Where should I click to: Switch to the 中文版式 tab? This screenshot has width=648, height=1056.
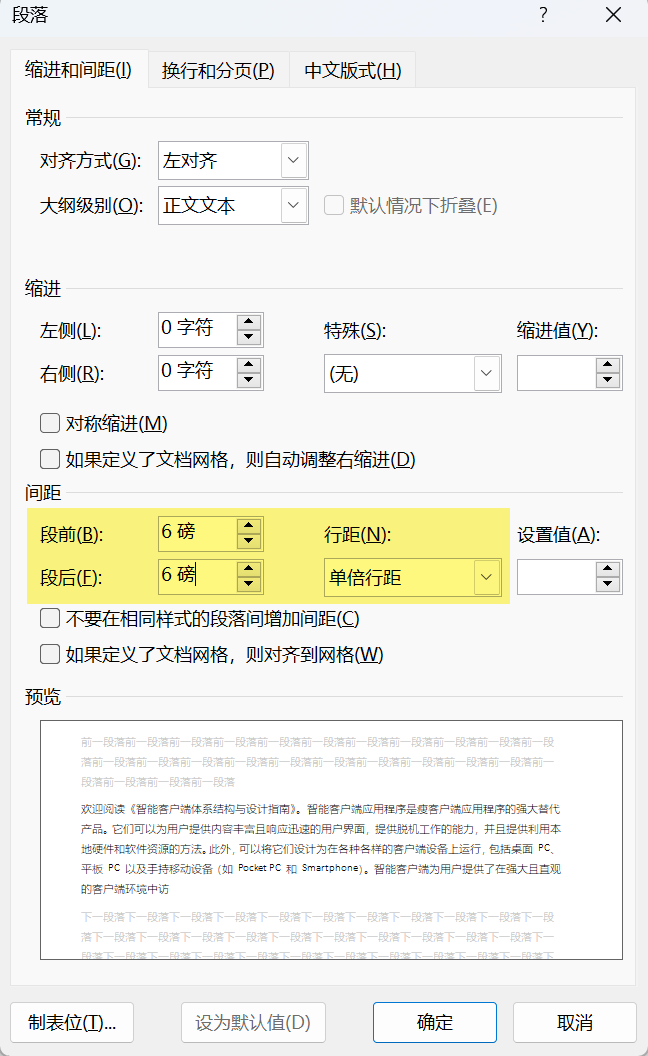352,71
